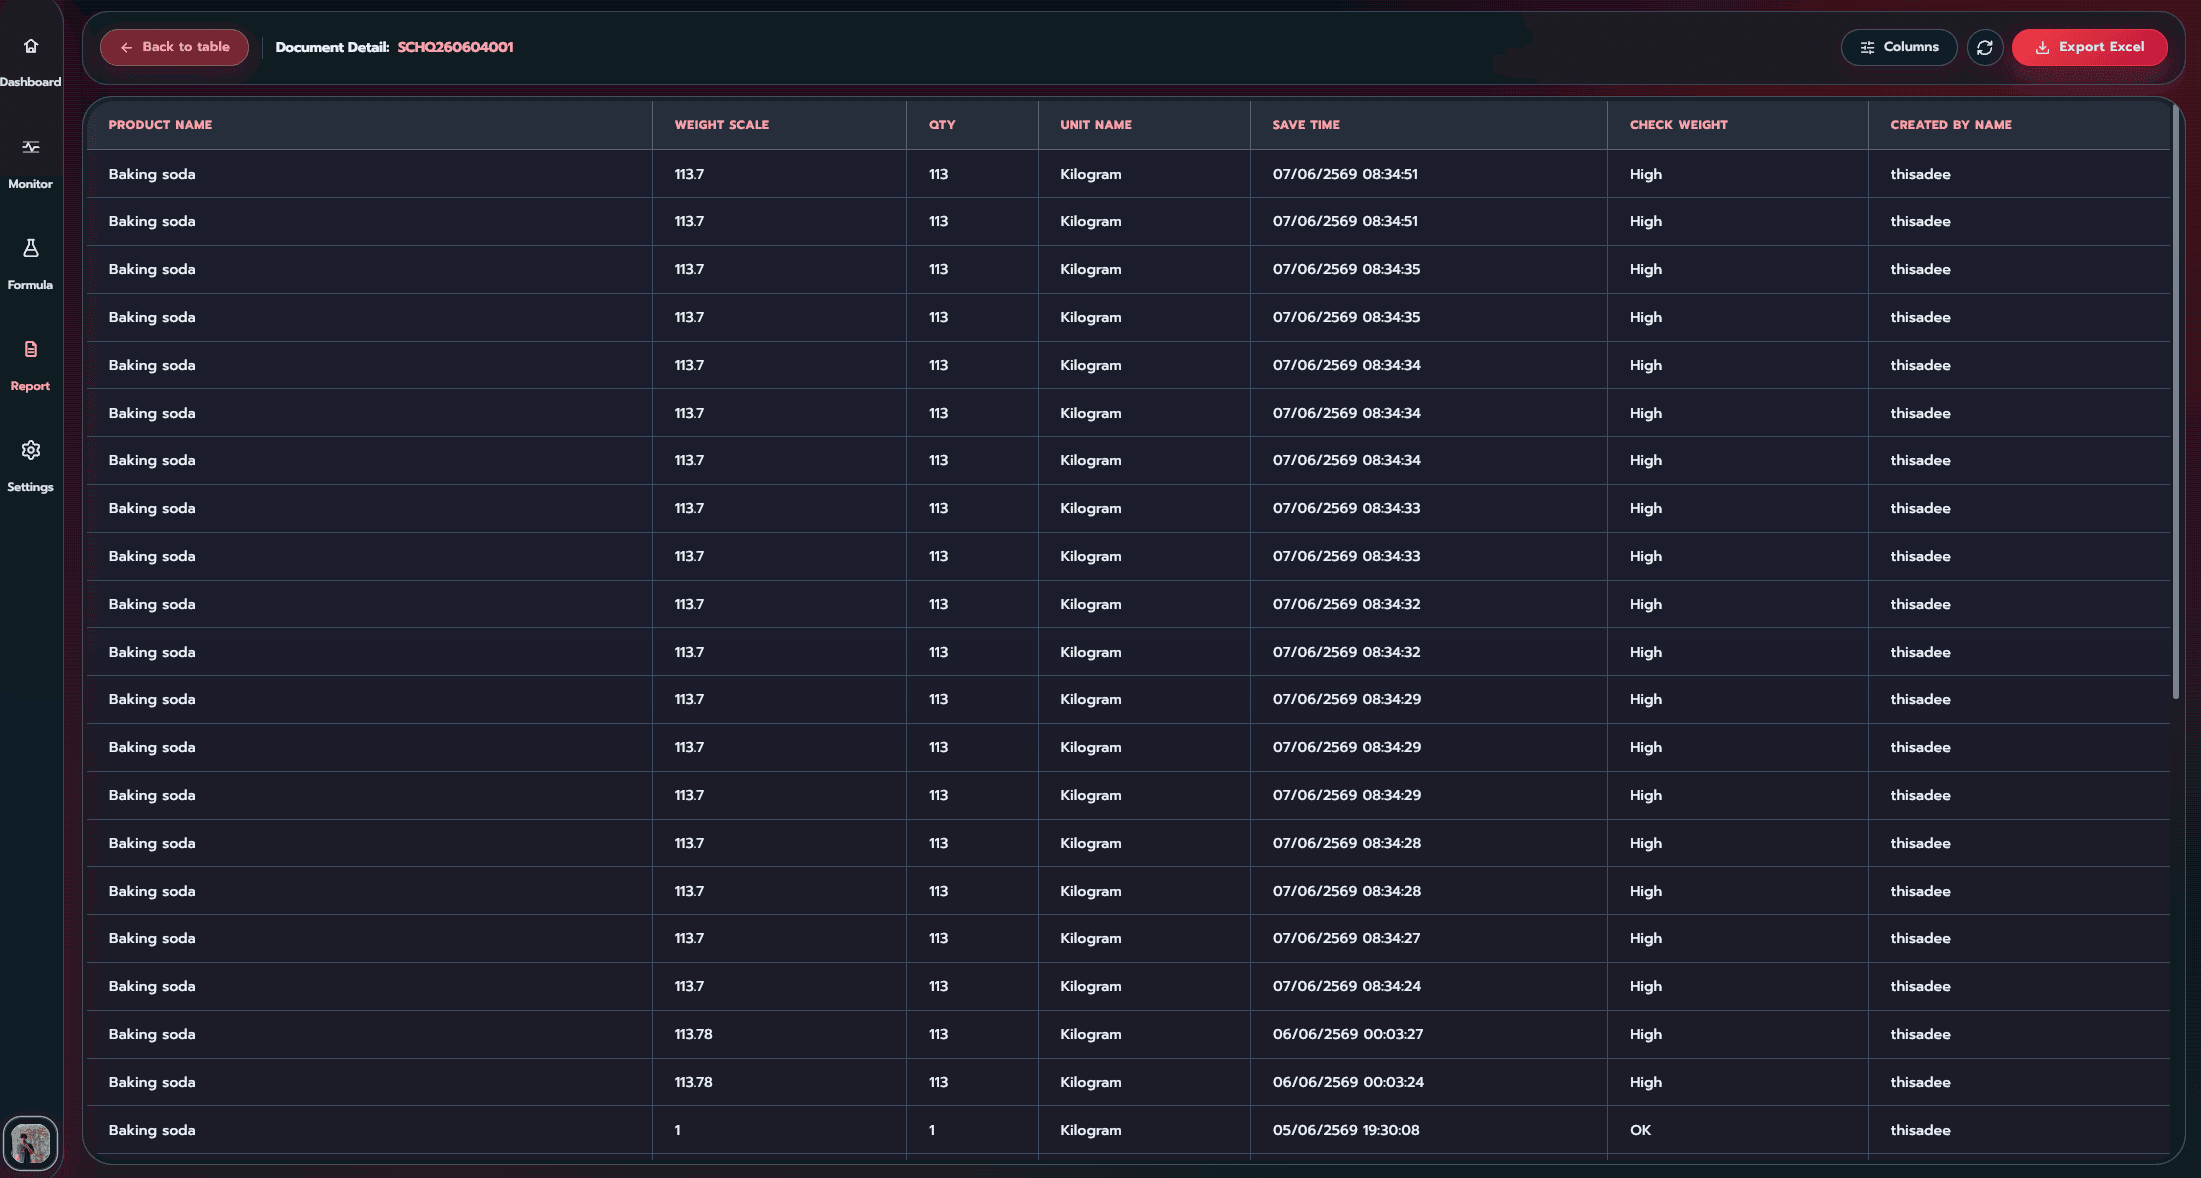Sort by Save Time column header
The height and width of the screenshot is (1178, 2201).
pyautogui.click(x=1305, y=125)
